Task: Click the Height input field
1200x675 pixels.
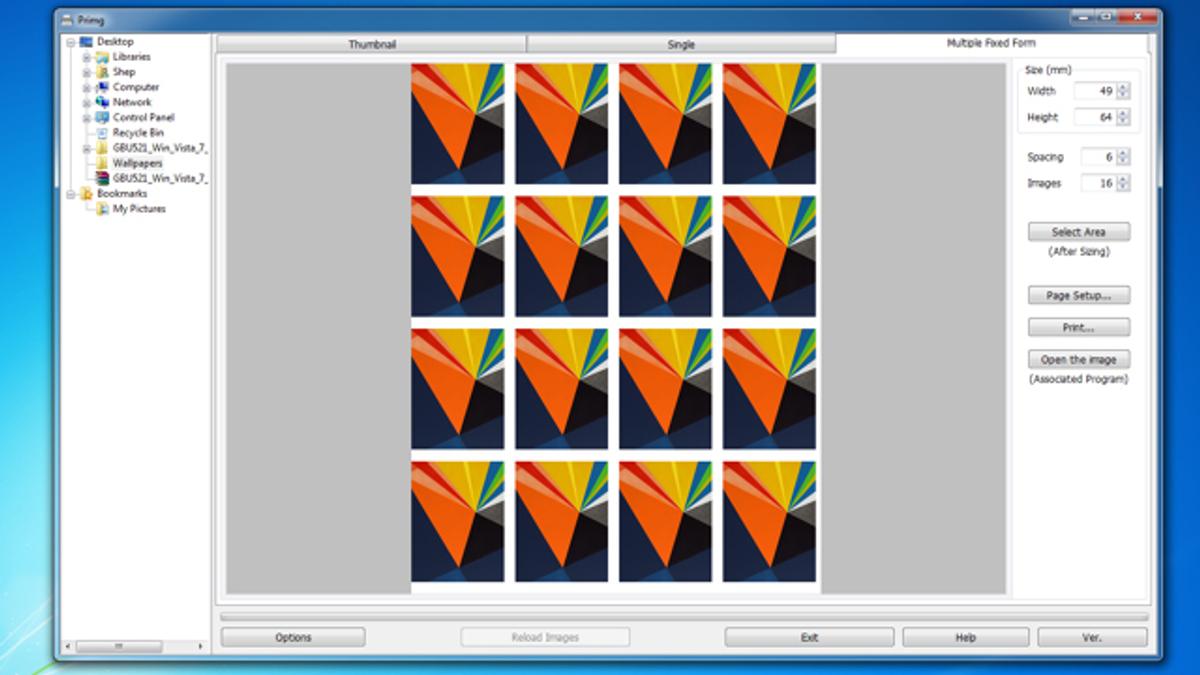Action: click(1095, 117)
